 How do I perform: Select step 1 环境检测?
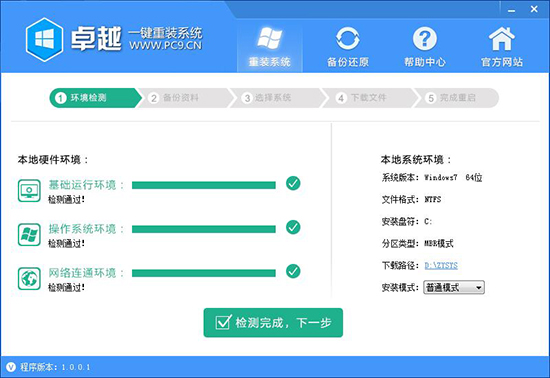click(95, 98)
